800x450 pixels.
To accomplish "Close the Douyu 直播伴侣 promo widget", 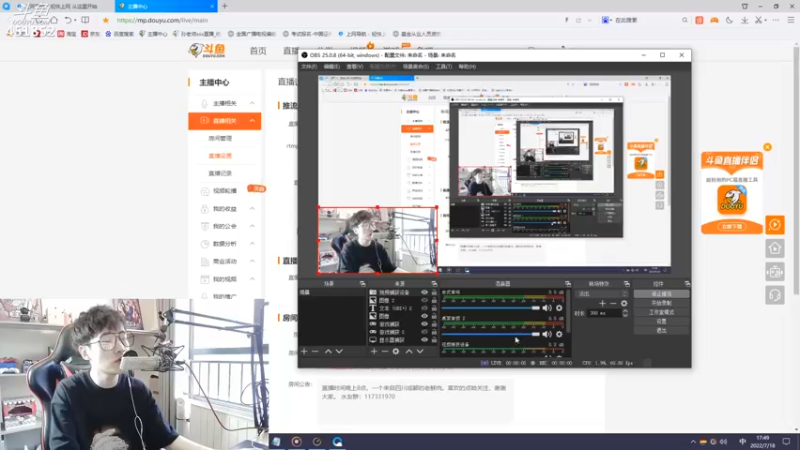I will [767, 147].
